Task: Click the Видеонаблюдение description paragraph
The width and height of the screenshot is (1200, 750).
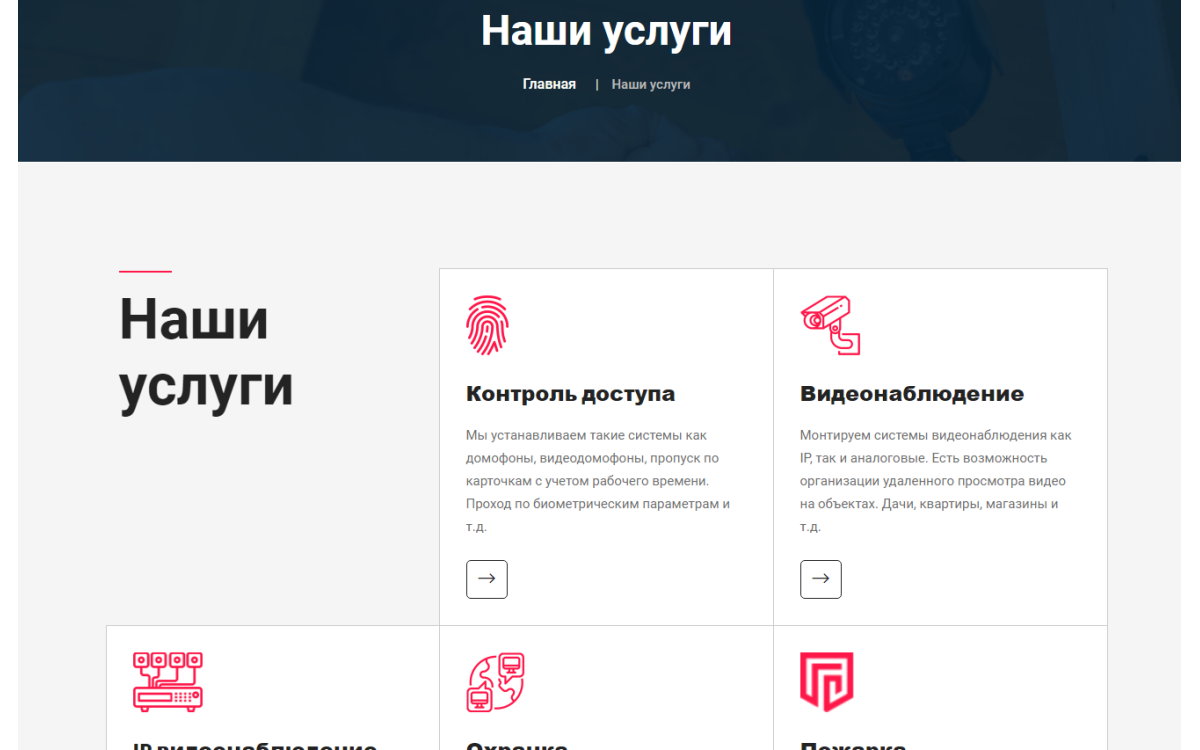Action: coord(935,481)
